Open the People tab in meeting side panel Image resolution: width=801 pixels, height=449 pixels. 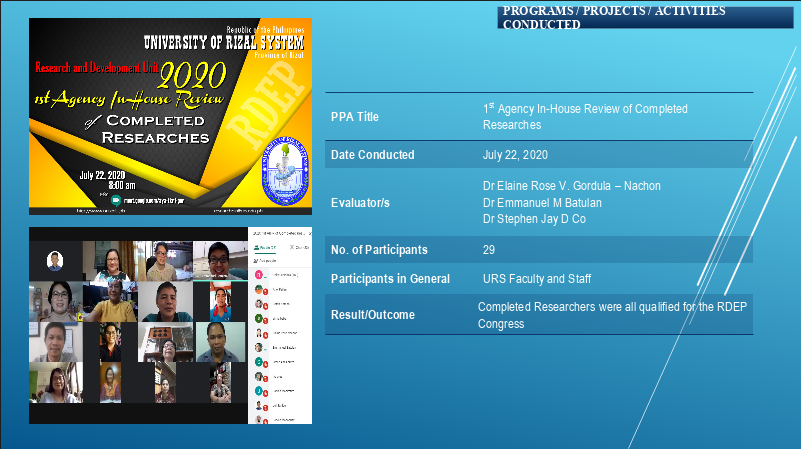click(265, 247)
